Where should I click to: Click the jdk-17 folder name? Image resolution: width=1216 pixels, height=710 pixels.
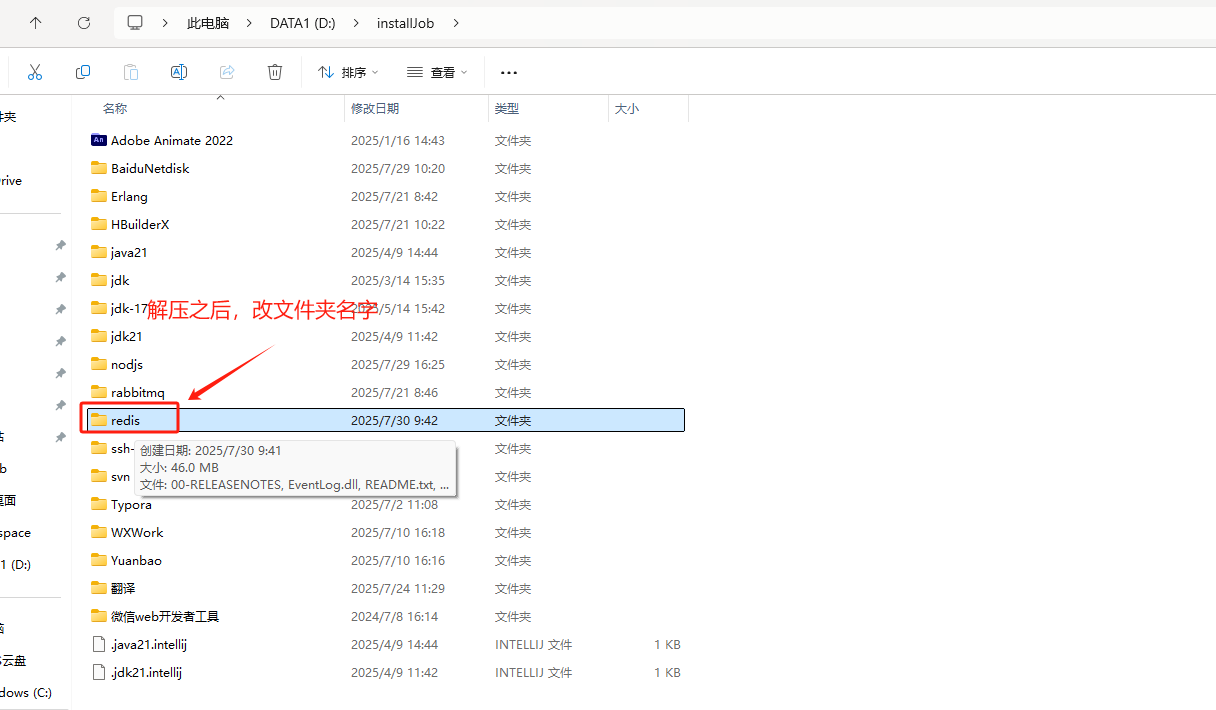point(129,308)
